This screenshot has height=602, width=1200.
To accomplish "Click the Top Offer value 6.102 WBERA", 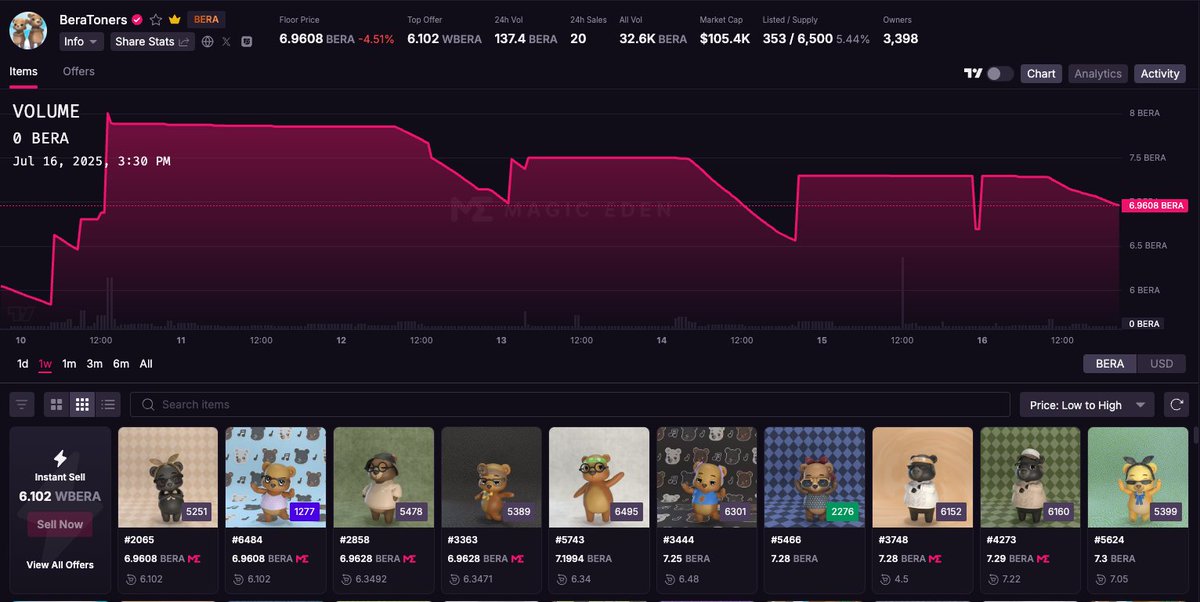I will click(444, 39).
